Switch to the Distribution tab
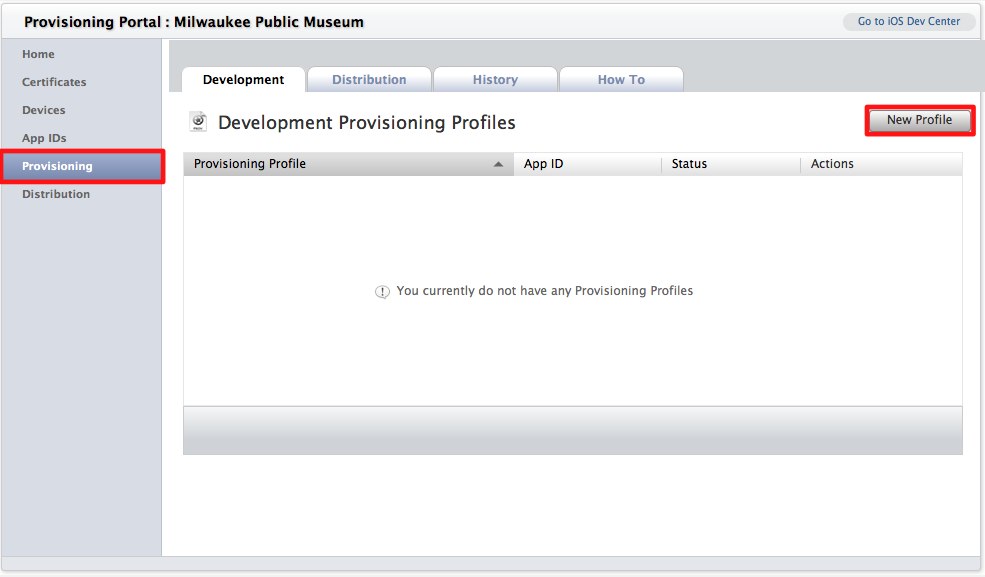Image resolution: width=985 pixels, height=577 pixels. tap(369, 80)
